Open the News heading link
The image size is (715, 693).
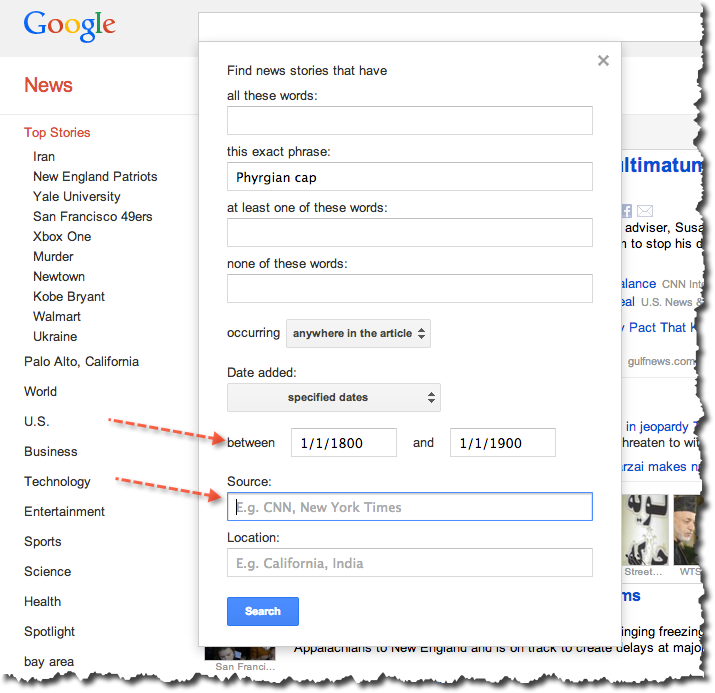(x=48, y=85)
